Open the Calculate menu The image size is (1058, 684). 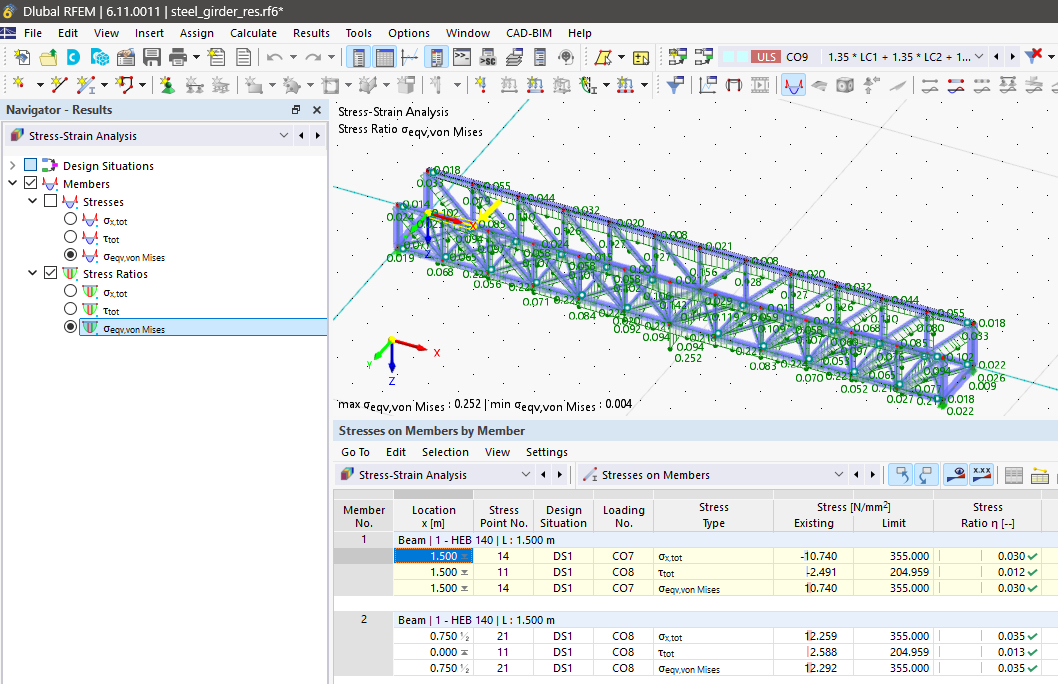click(253, 33)
